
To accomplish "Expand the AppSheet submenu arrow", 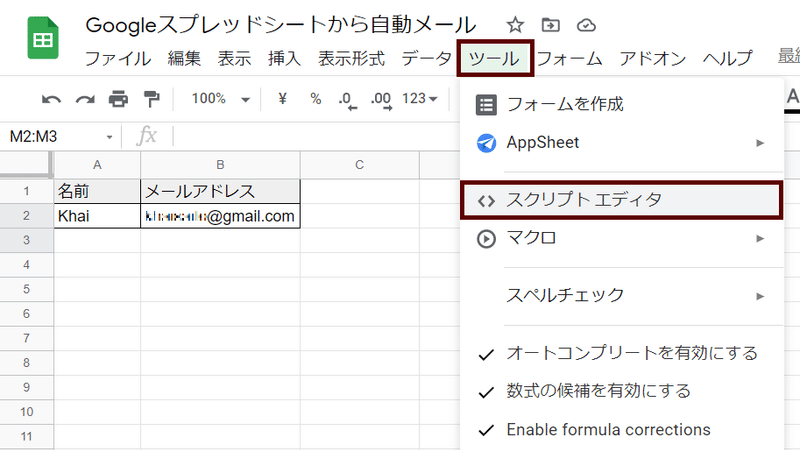I will [760, 143].
